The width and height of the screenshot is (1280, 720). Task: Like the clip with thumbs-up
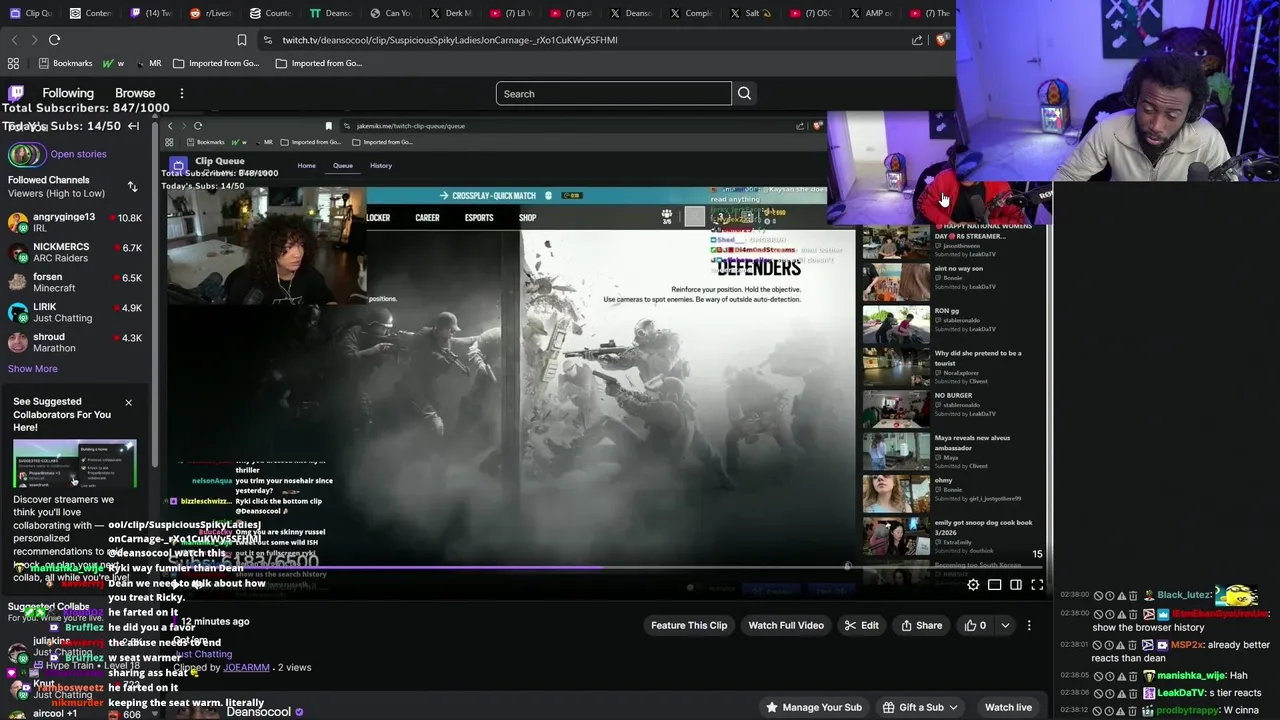coord(975,626)
